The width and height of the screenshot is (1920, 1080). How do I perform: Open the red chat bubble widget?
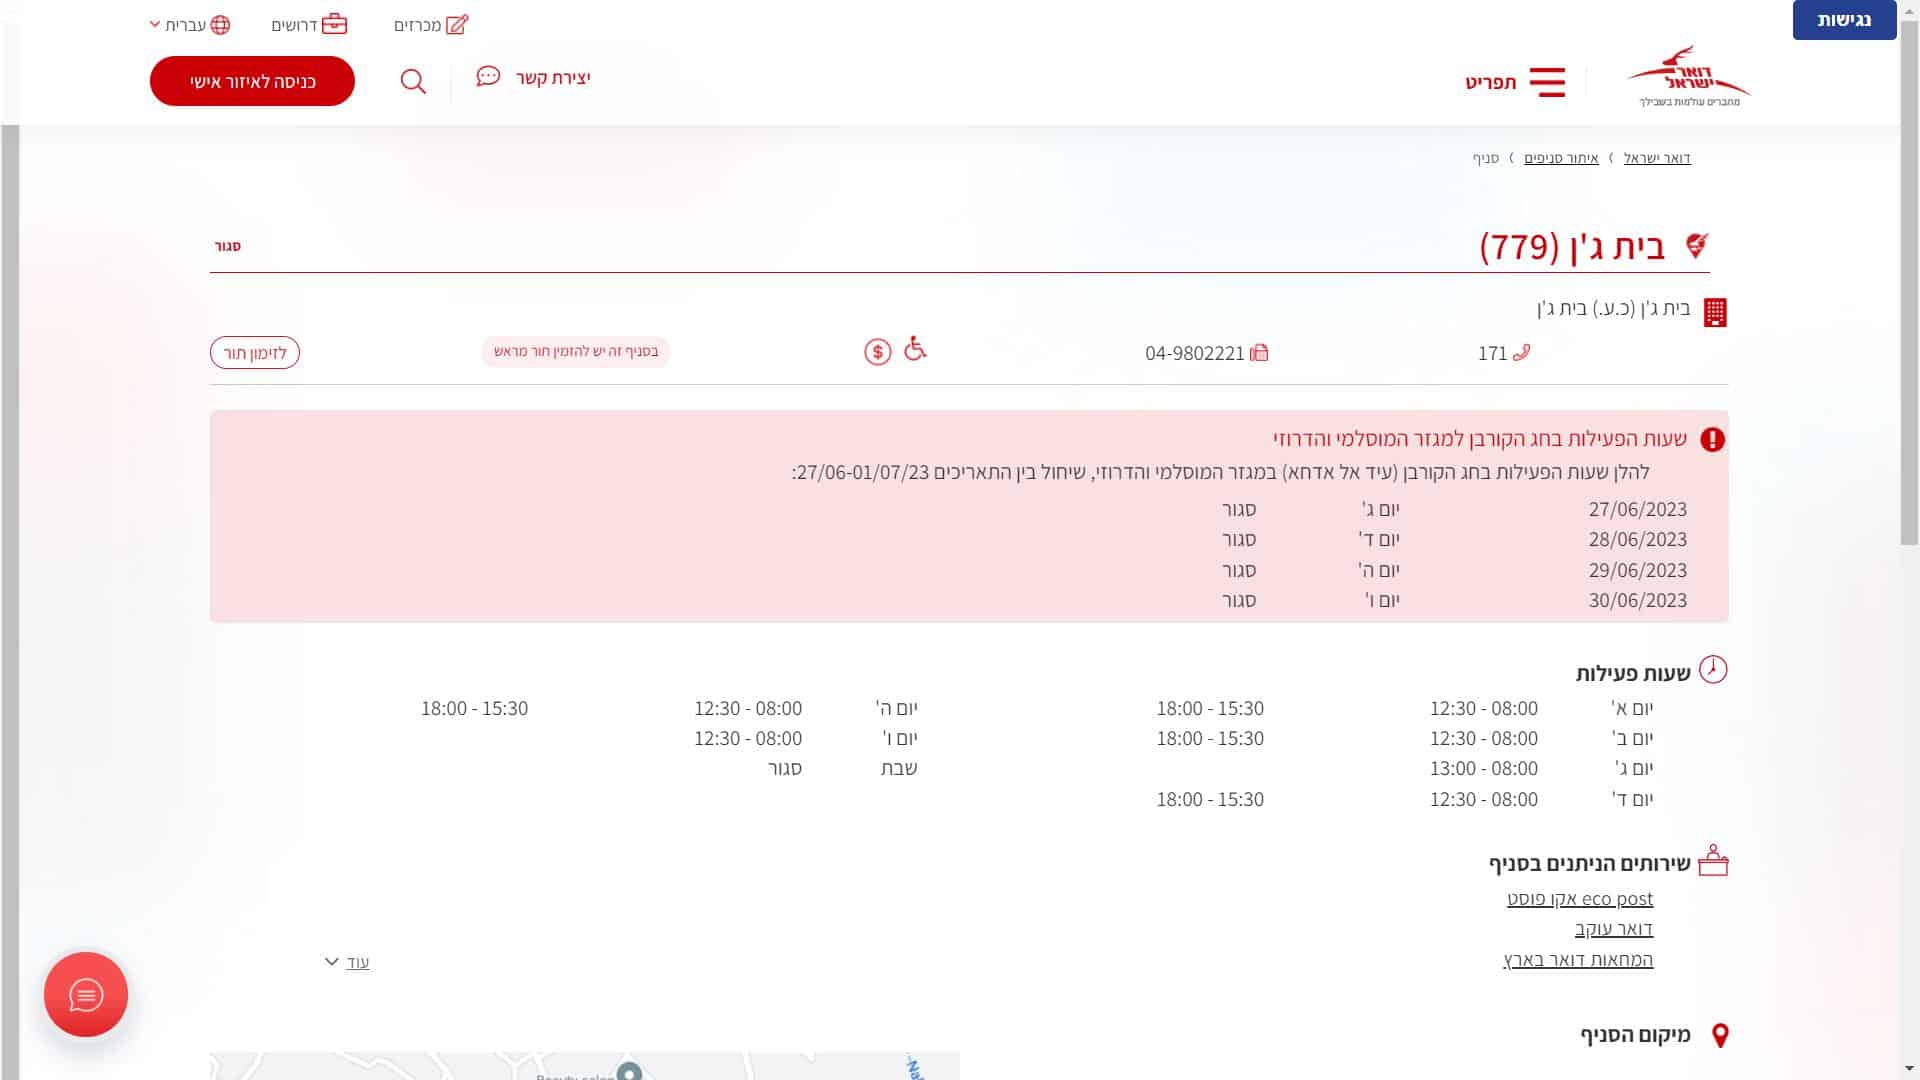point(86,995)
